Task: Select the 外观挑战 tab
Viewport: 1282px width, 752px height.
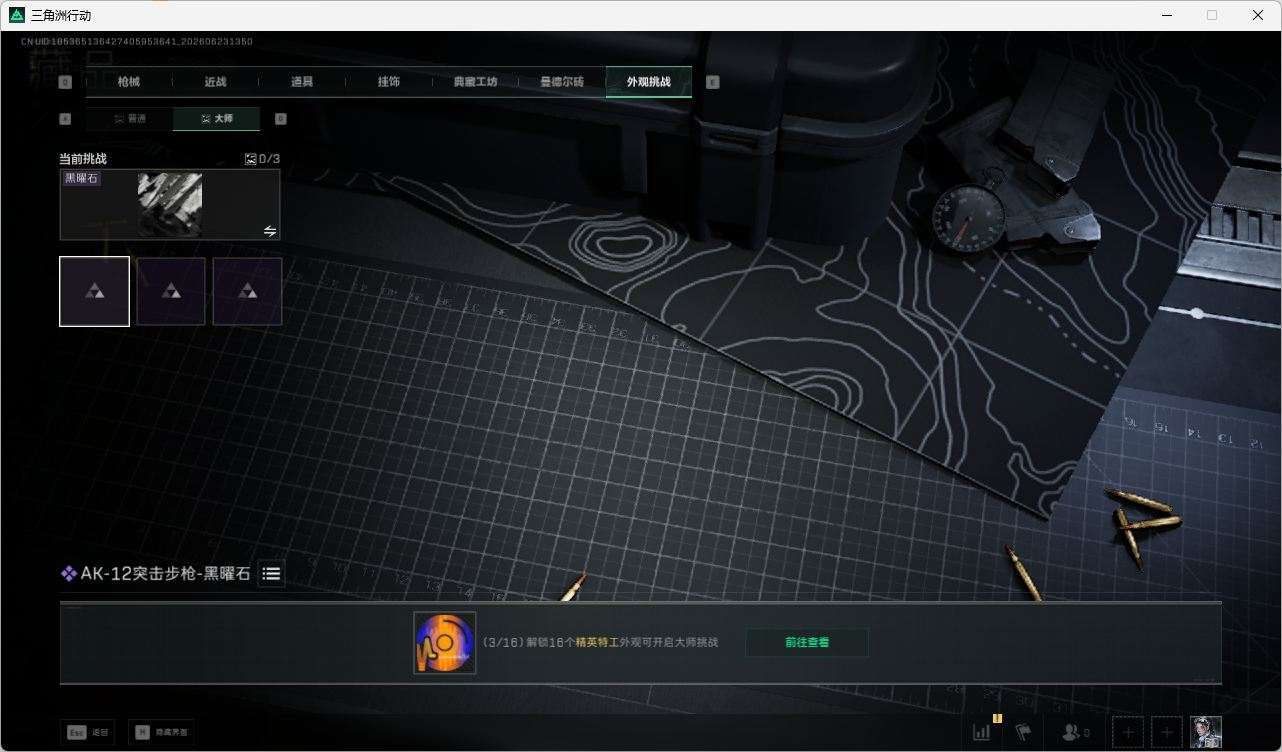Action: coord(649,82)
